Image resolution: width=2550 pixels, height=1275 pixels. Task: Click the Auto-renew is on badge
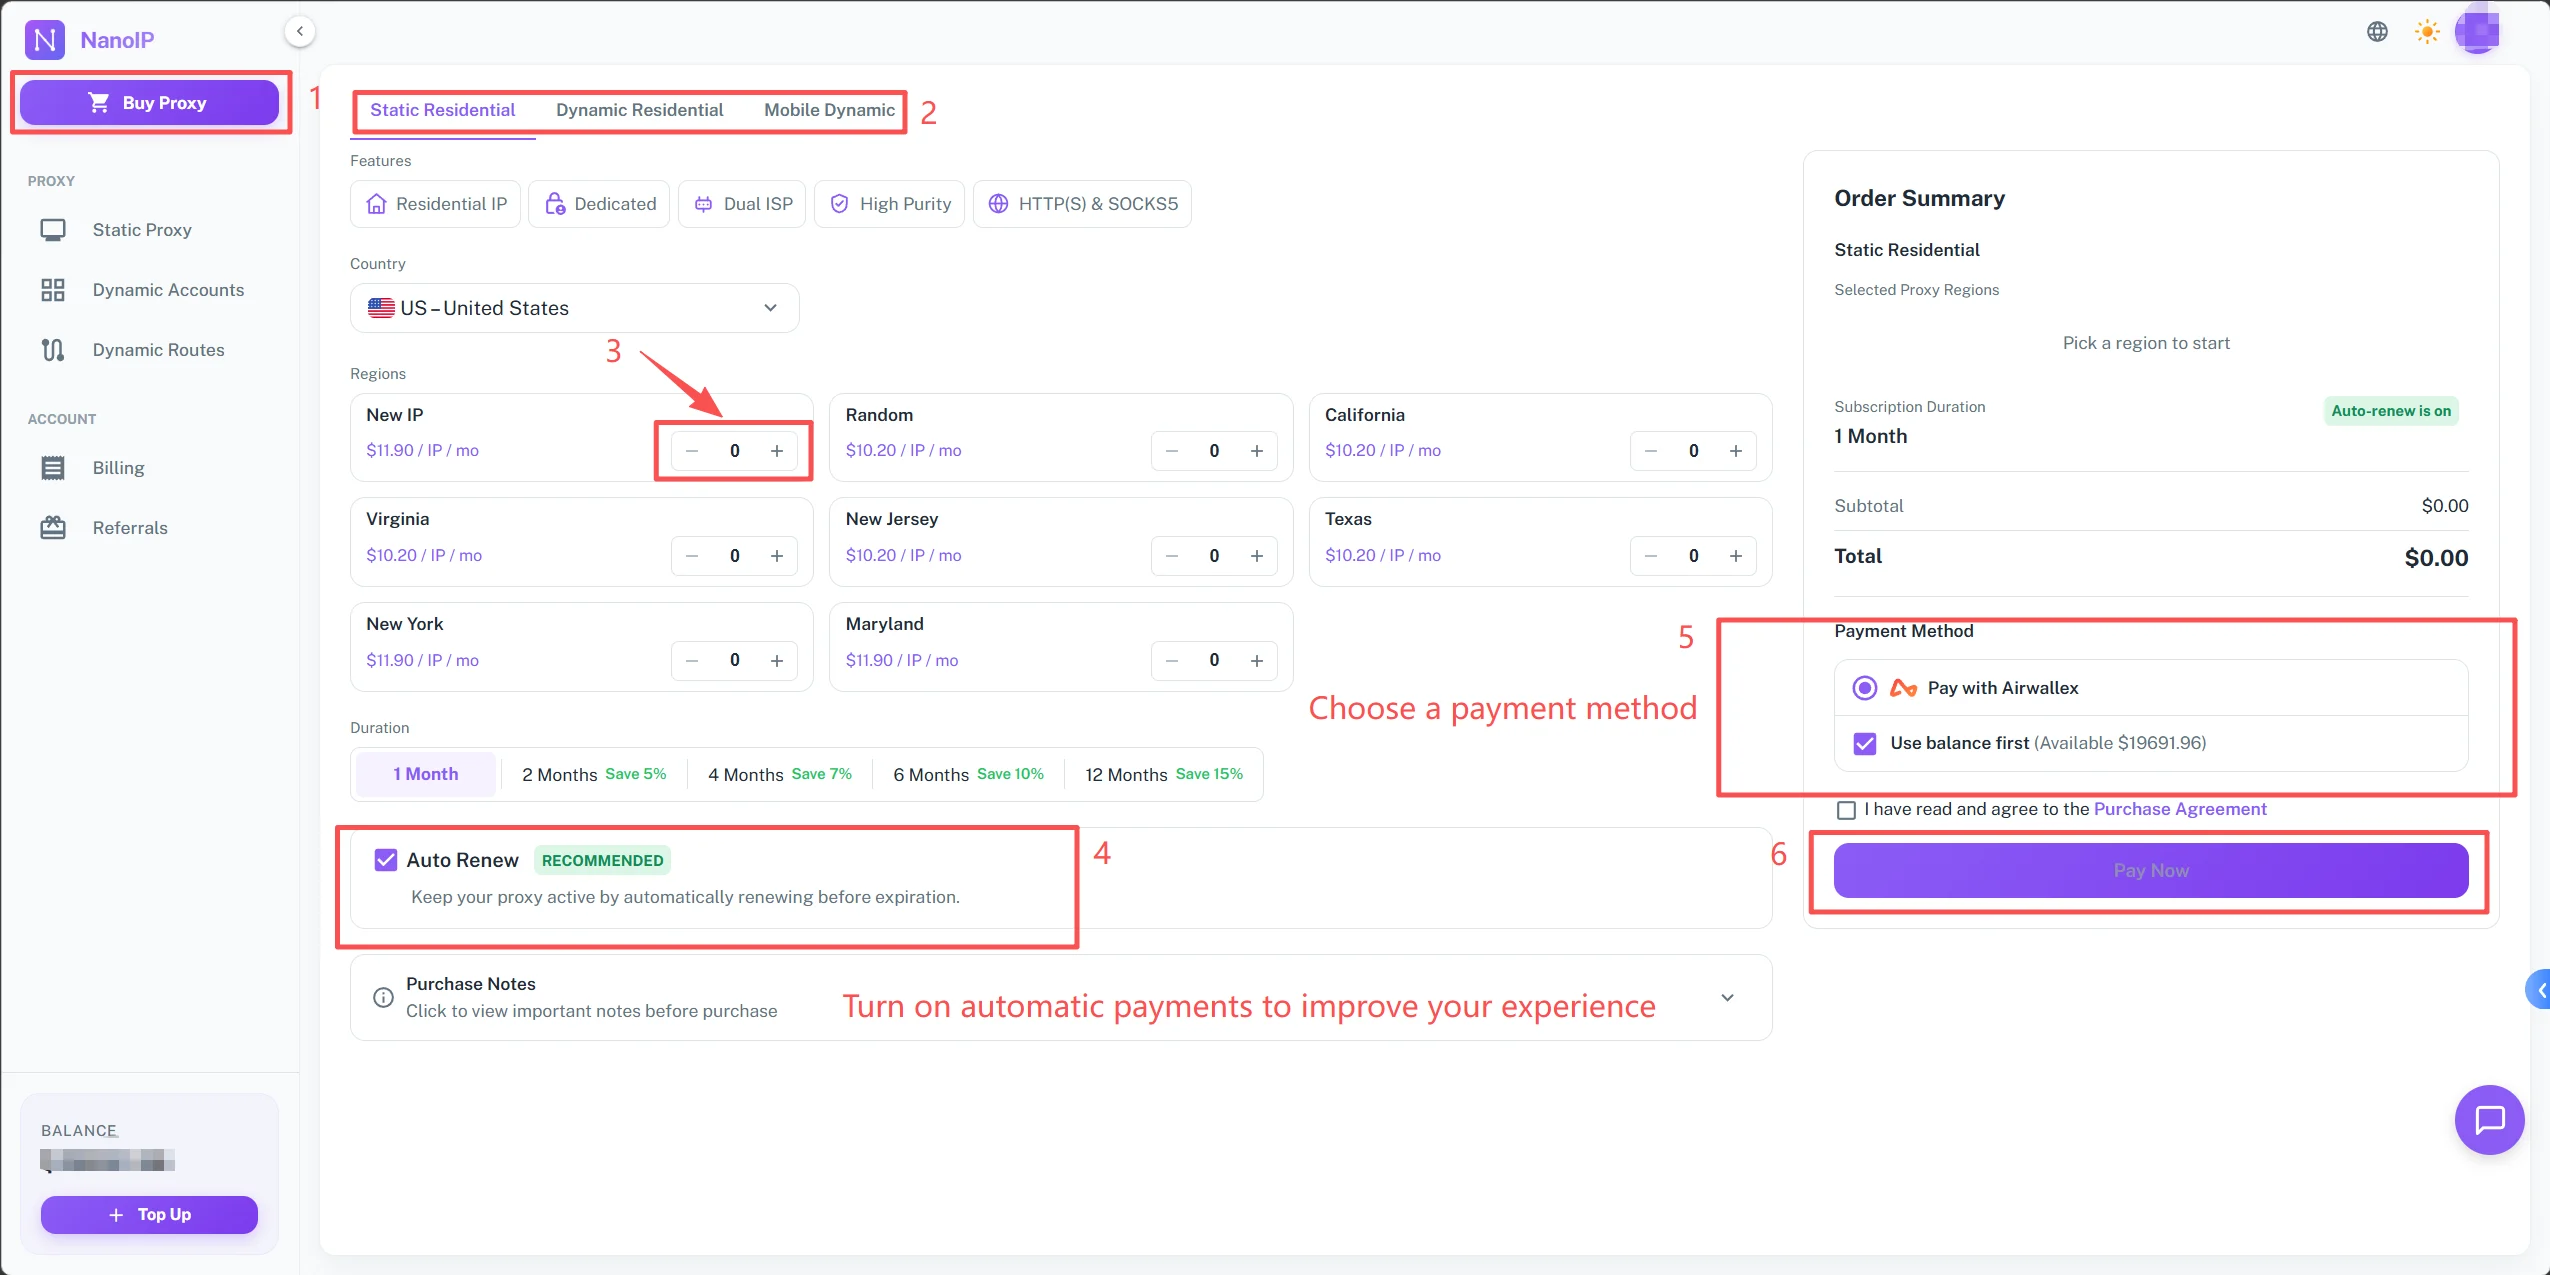coord(2391,411)
